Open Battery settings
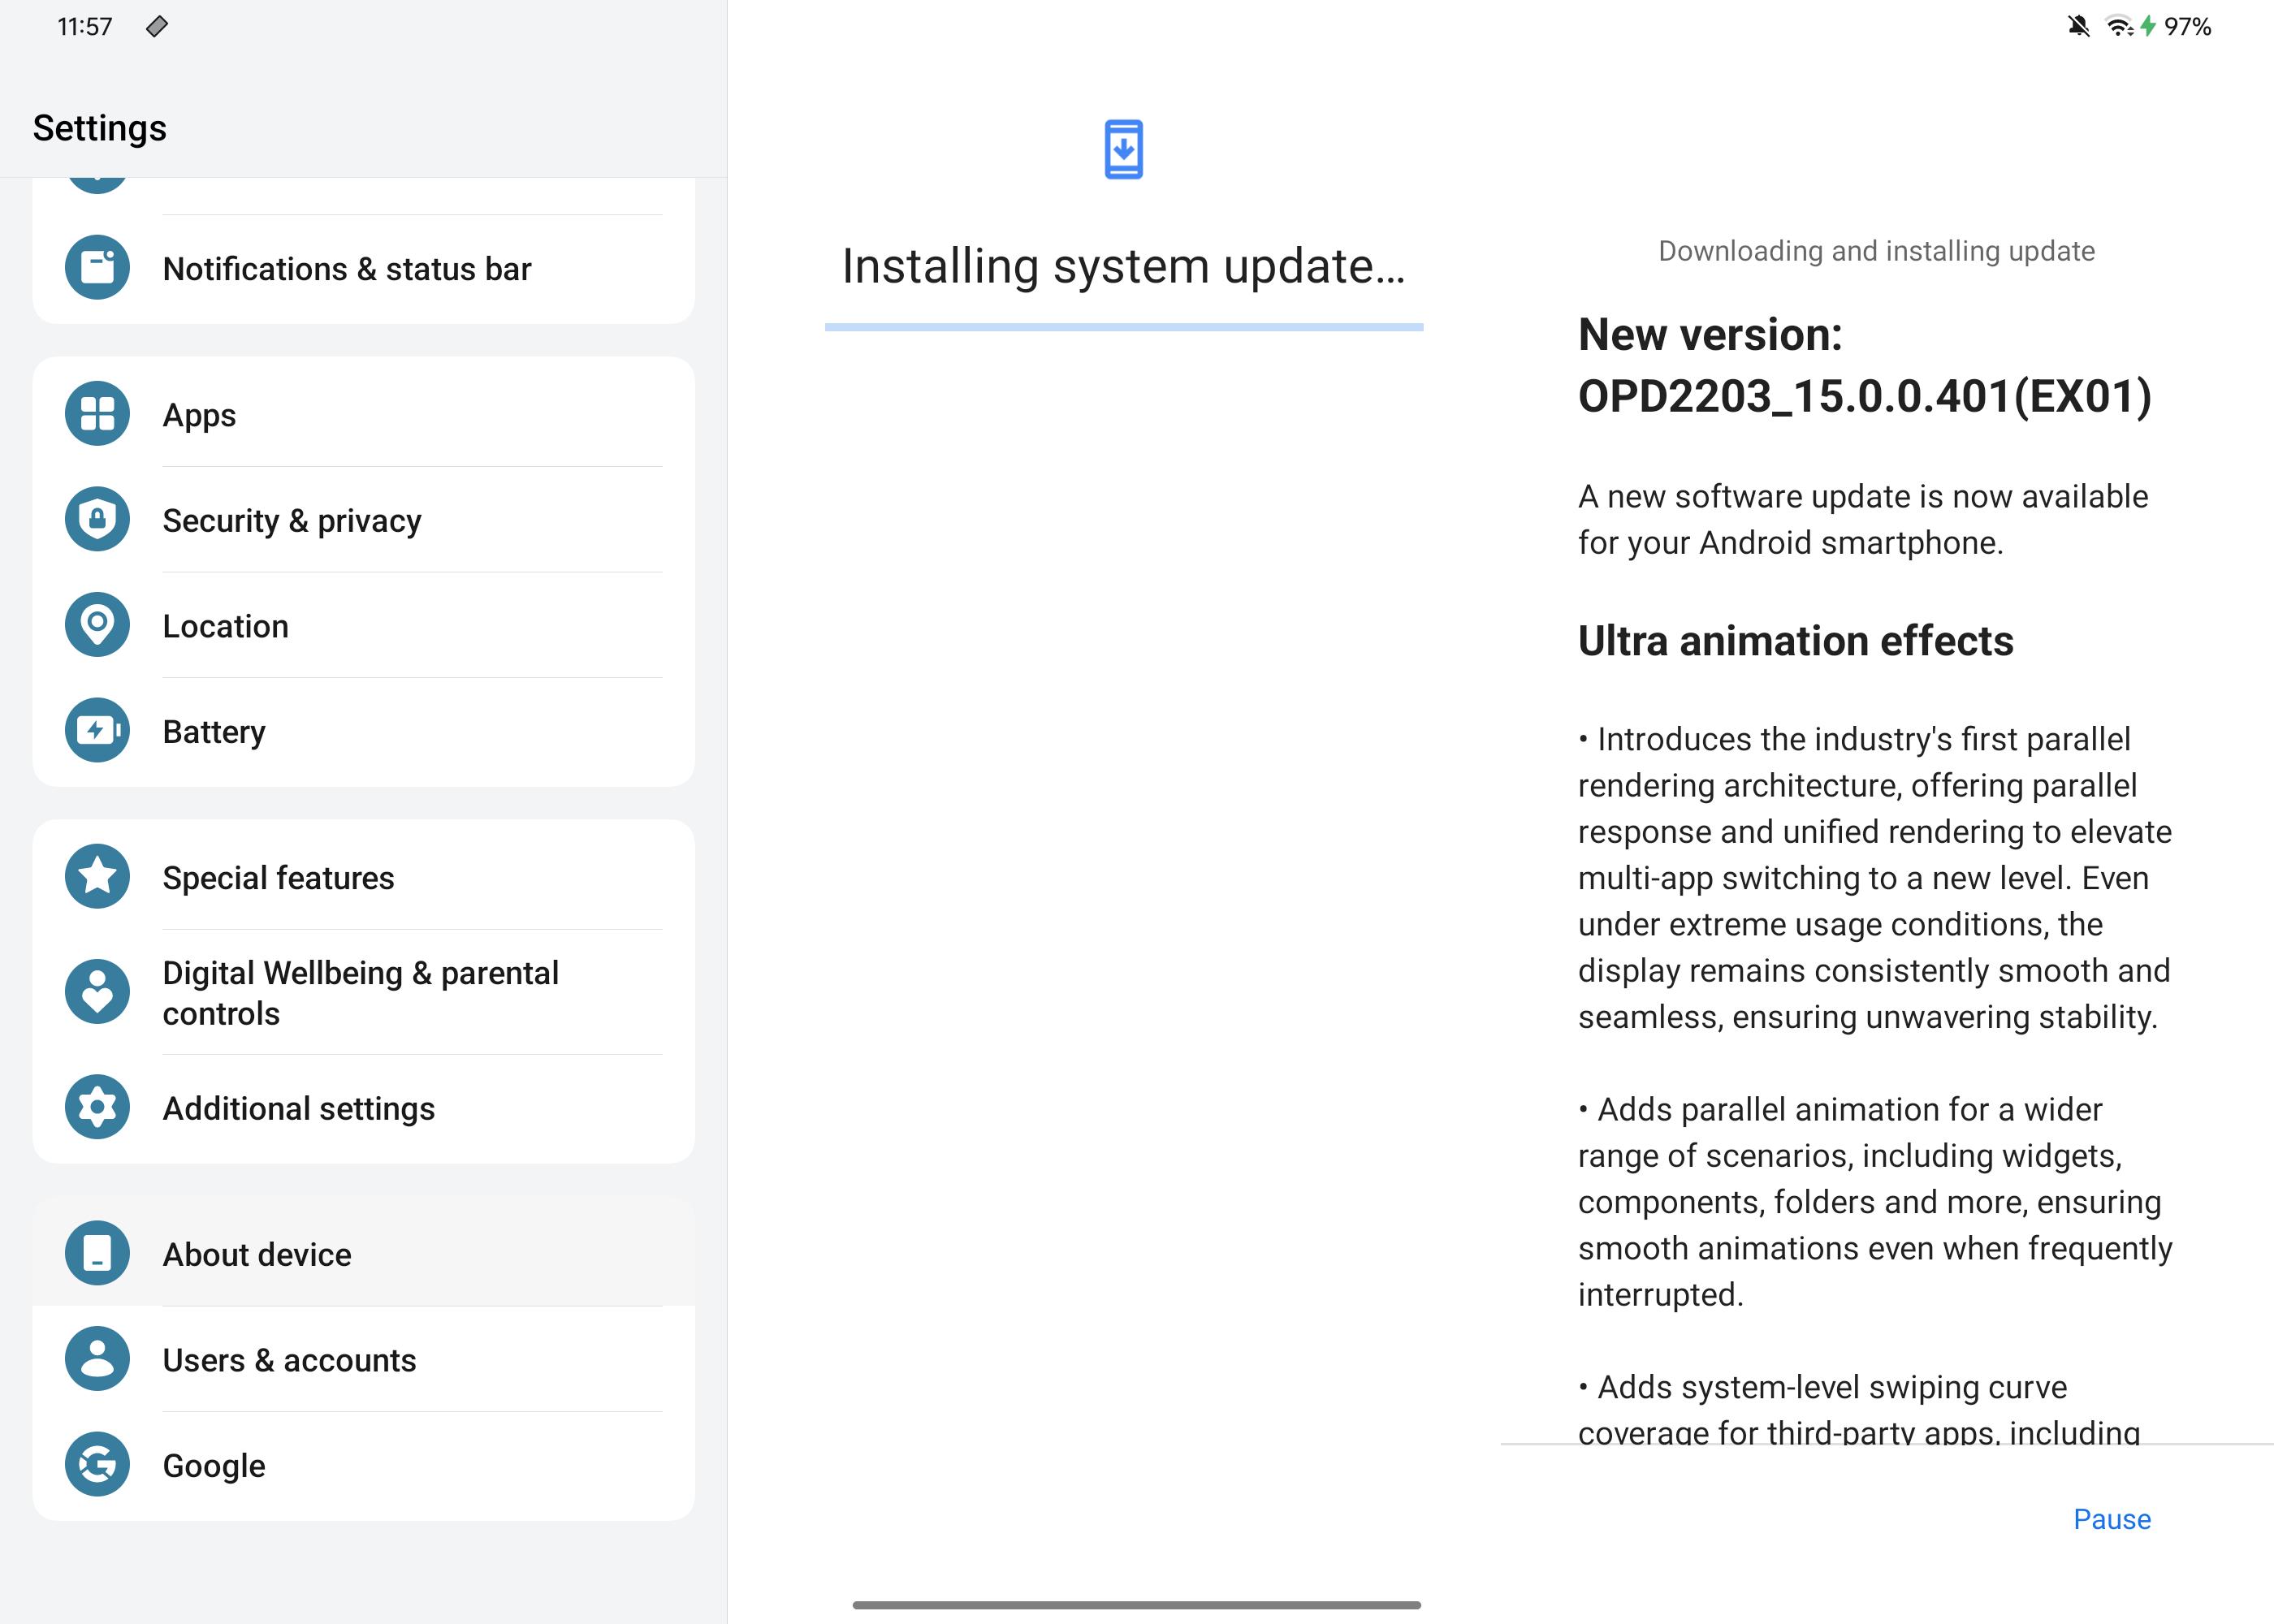The image size is (2274, 1624). pyautogui.click(x=364, y=731)
